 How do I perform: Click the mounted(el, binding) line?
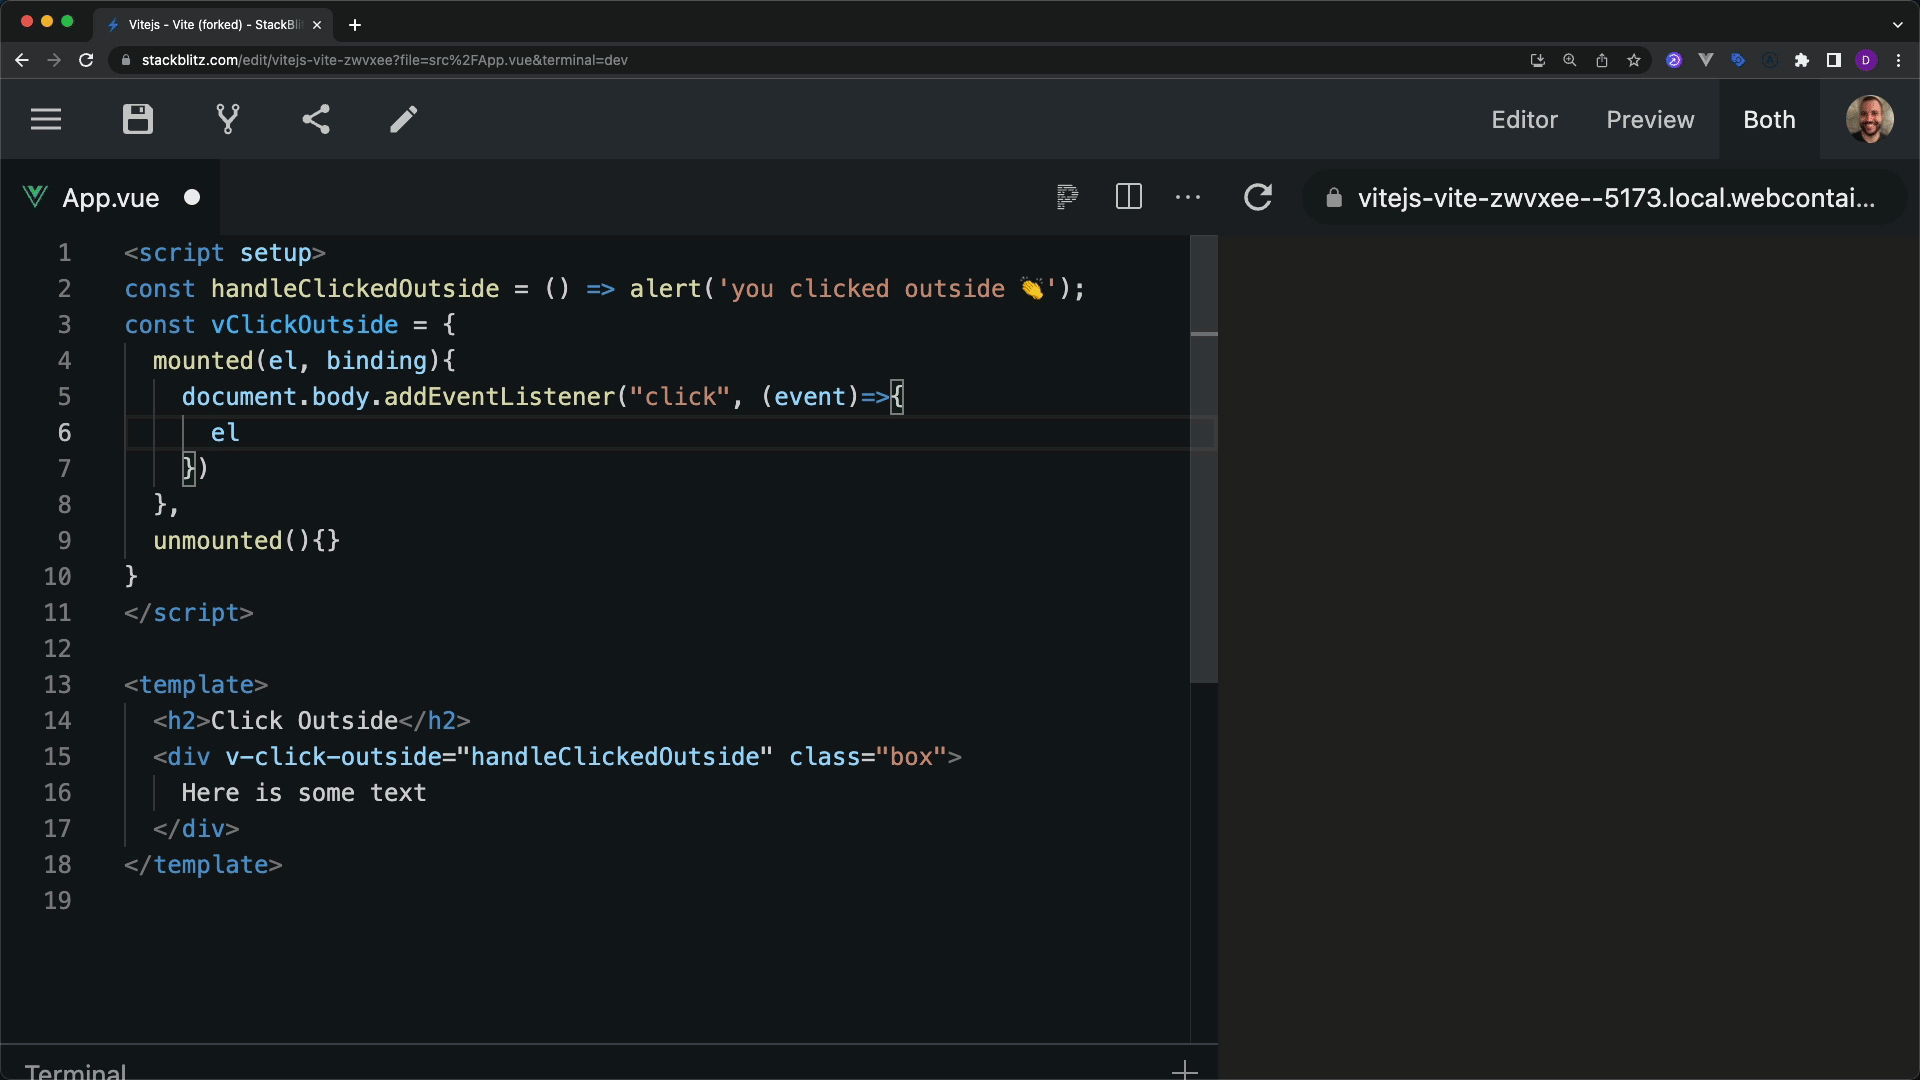(304, 360)
